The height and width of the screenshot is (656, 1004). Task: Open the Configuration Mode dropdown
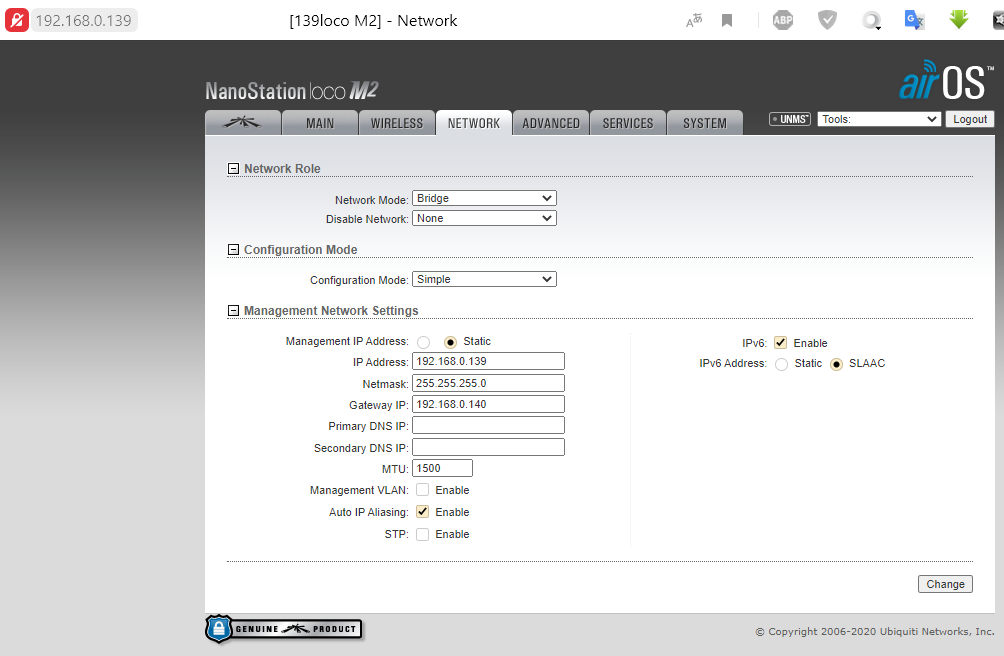(x=484, y=279)
